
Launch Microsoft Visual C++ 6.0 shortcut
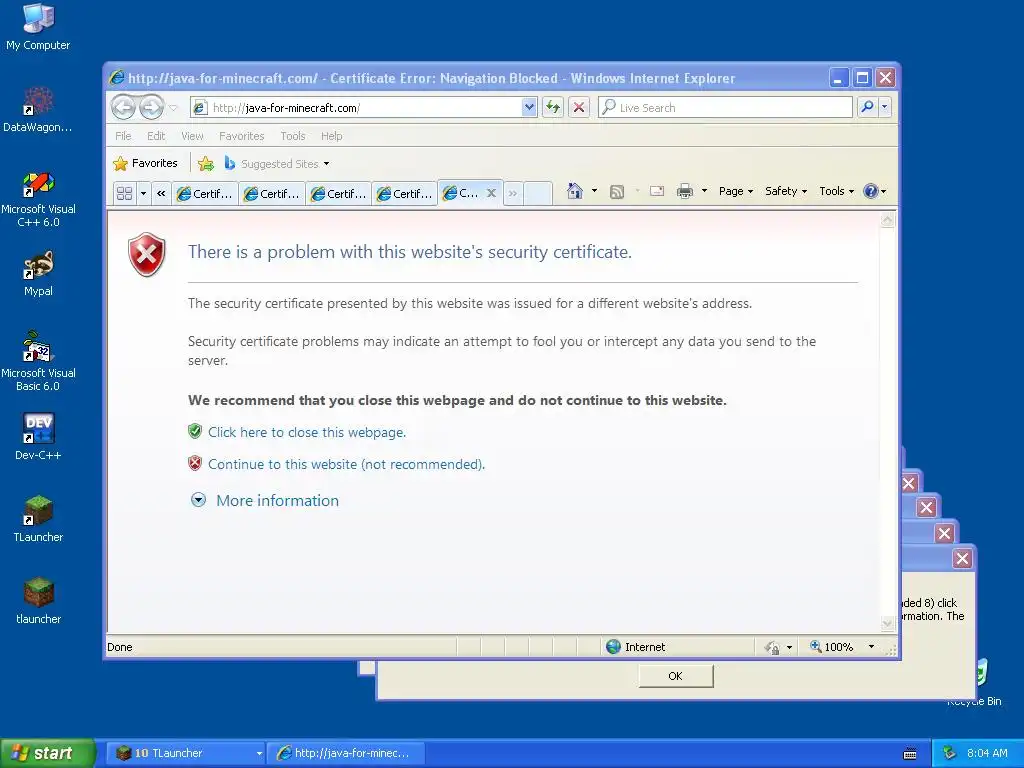38,199
